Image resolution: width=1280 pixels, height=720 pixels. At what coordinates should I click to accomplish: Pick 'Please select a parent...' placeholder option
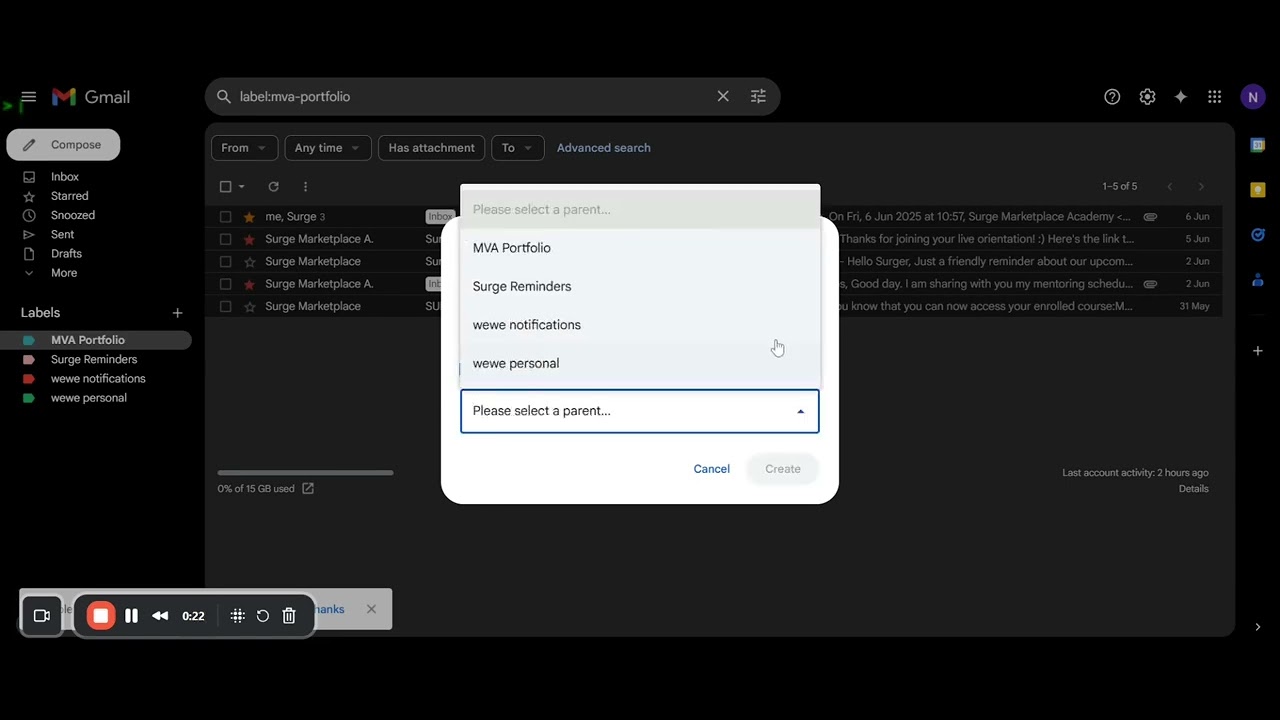640,209
